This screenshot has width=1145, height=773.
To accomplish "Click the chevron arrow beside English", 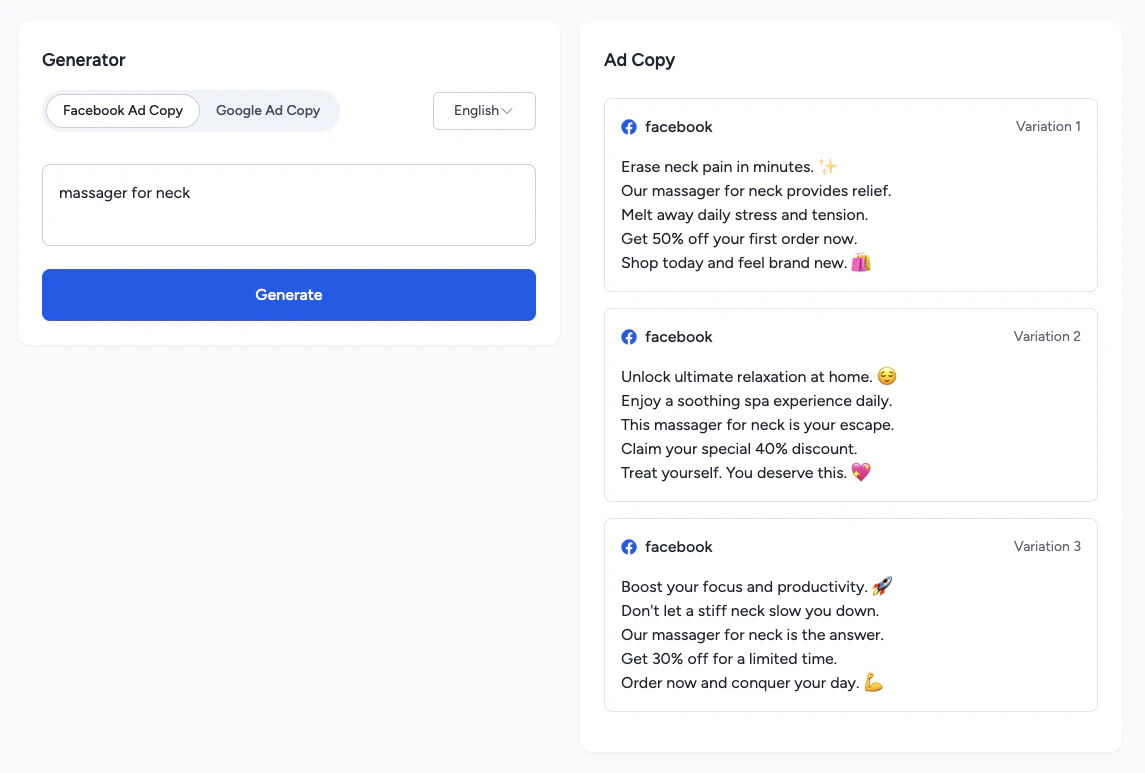I will [x=507, y=111].
